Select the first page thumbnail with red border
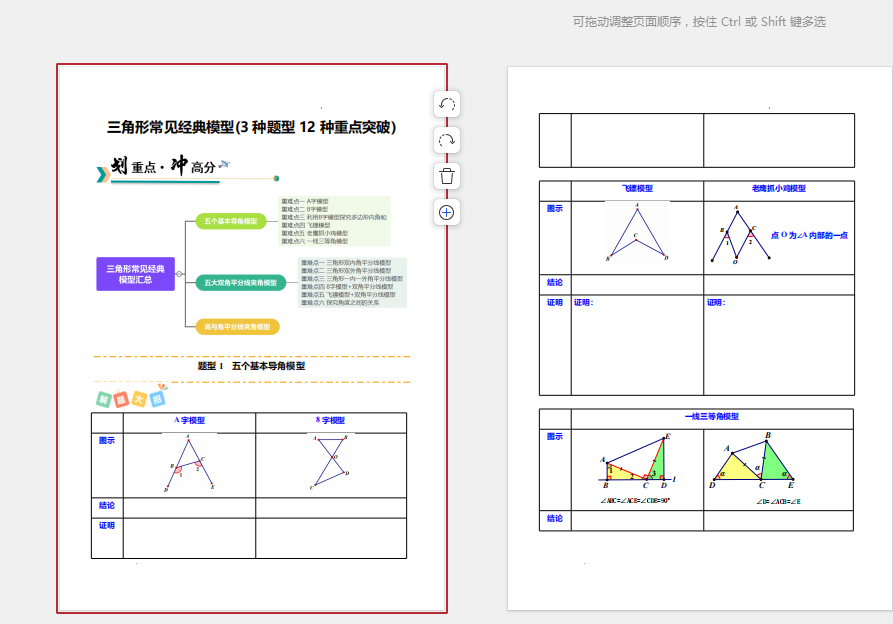 tap(251, 338)
